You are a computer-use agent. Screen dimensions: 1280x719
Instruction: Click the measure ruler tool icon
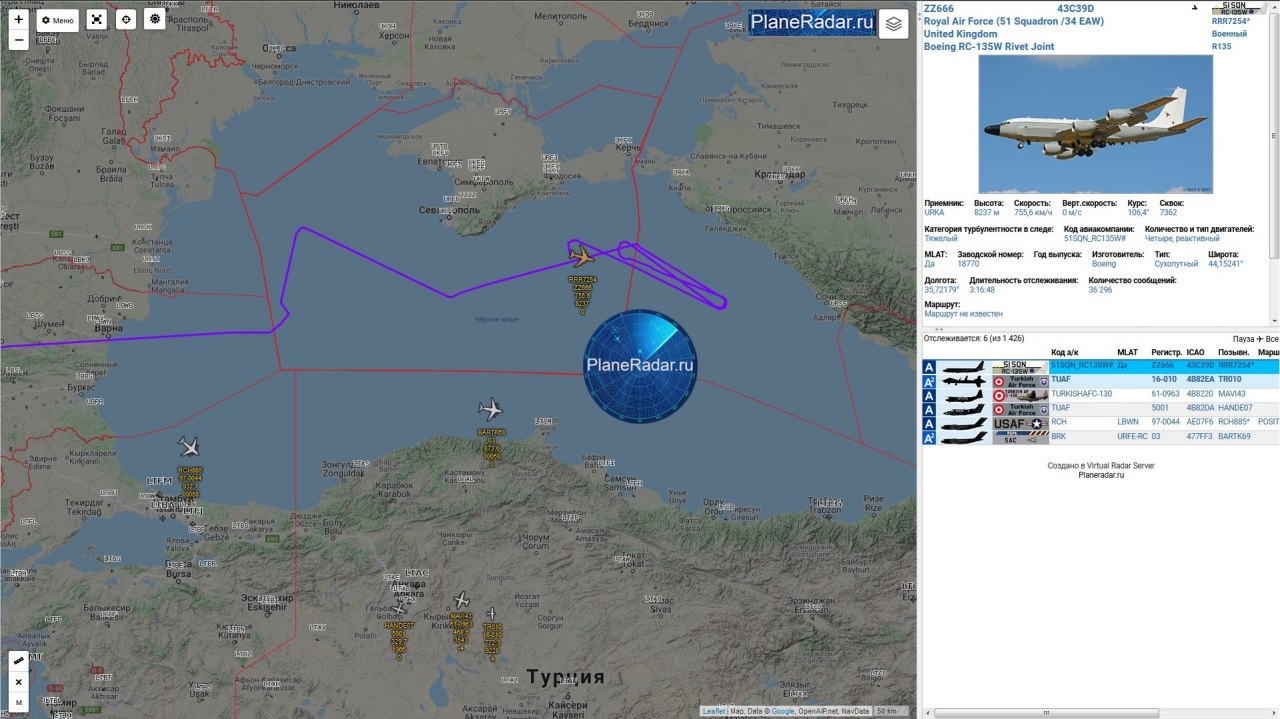[18, 662]
